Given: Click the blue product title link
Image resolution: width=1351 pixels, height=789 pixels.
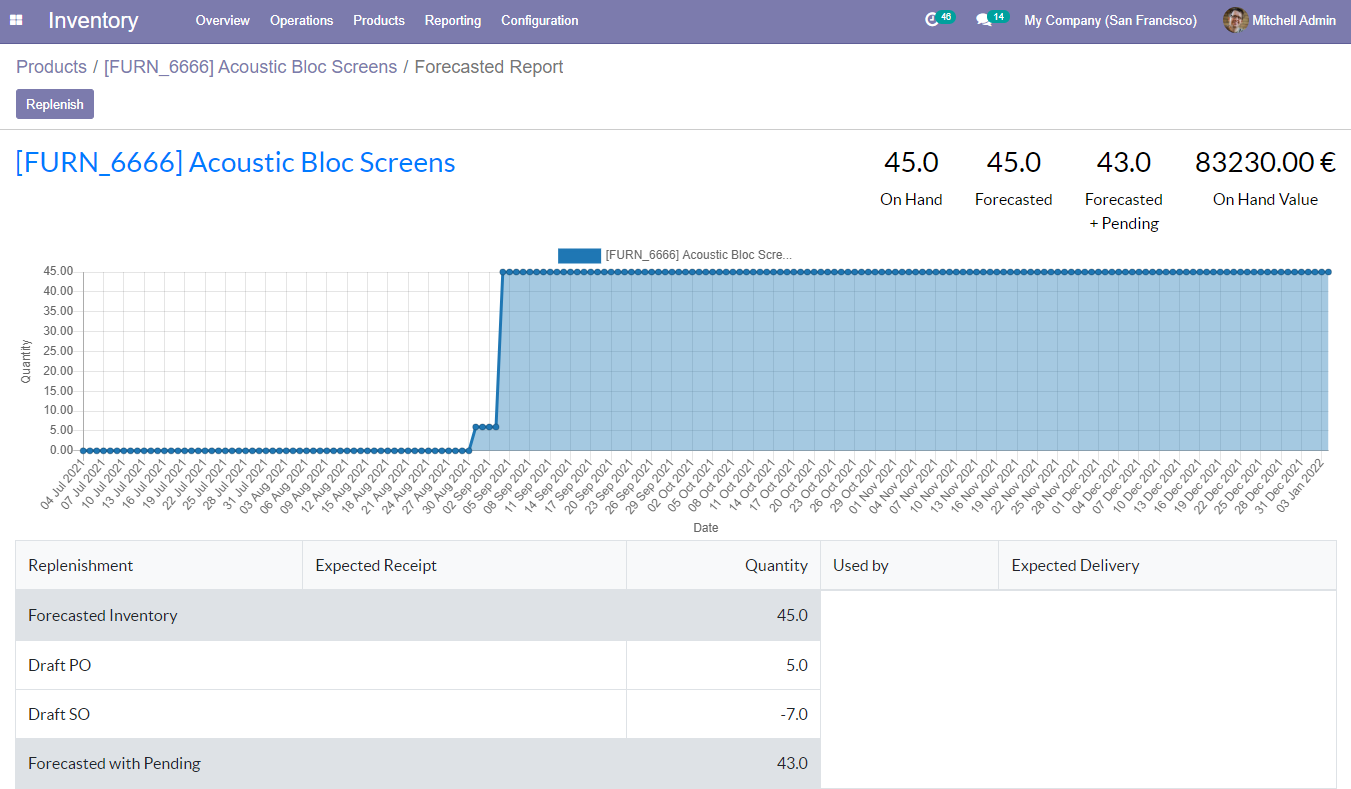Looking at the screenshot, I should 235,162.
